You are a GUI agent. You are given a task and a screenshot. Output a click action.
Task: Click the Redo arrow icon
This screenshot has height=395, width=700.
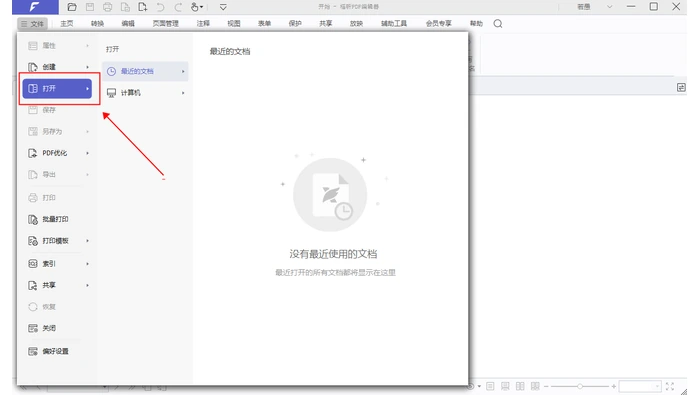point(178,7)
